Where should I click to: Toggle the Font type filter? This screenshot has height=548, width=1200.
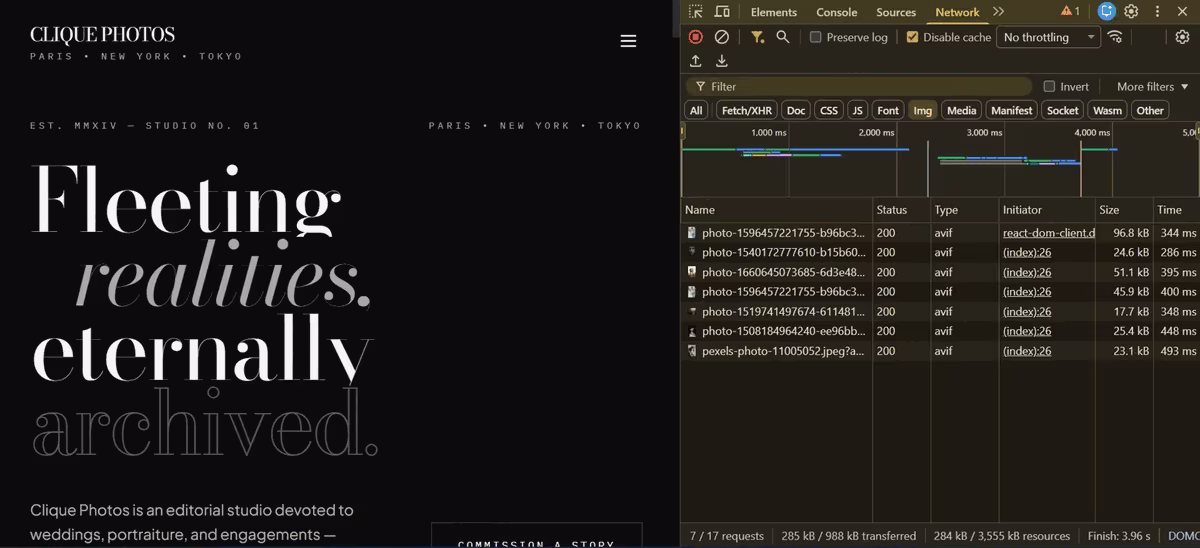tap(888, 110)
